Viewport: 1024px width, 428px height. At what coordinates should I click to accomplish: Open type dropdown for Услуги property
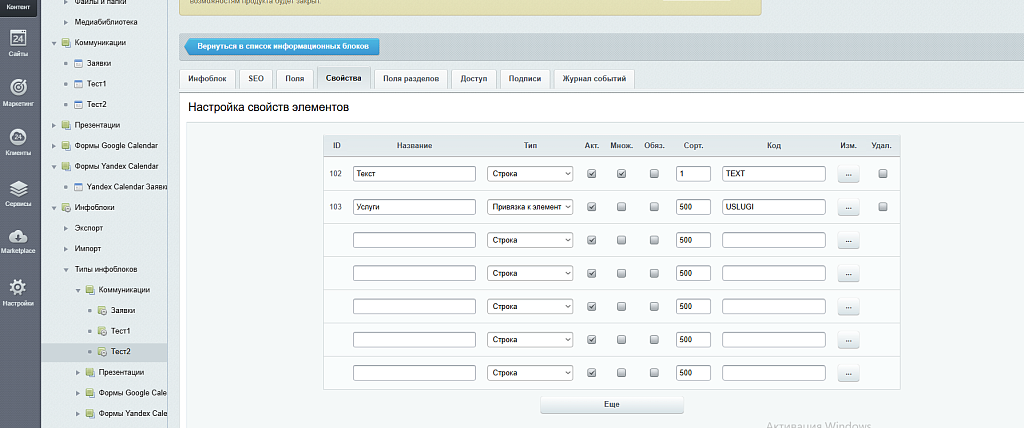click(x=530, y=207)
